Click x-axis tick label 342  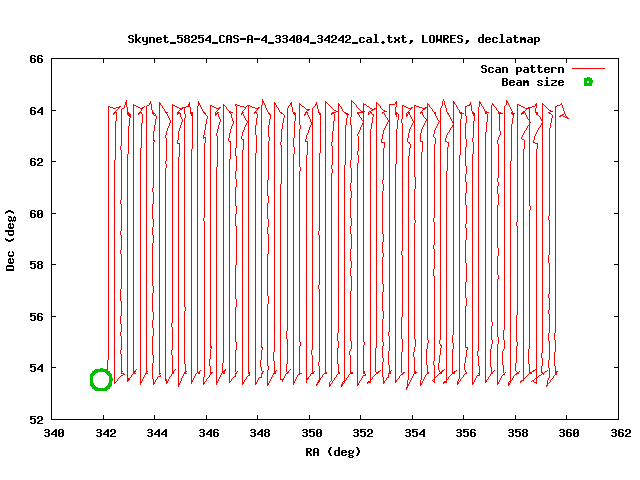point(105,433)
